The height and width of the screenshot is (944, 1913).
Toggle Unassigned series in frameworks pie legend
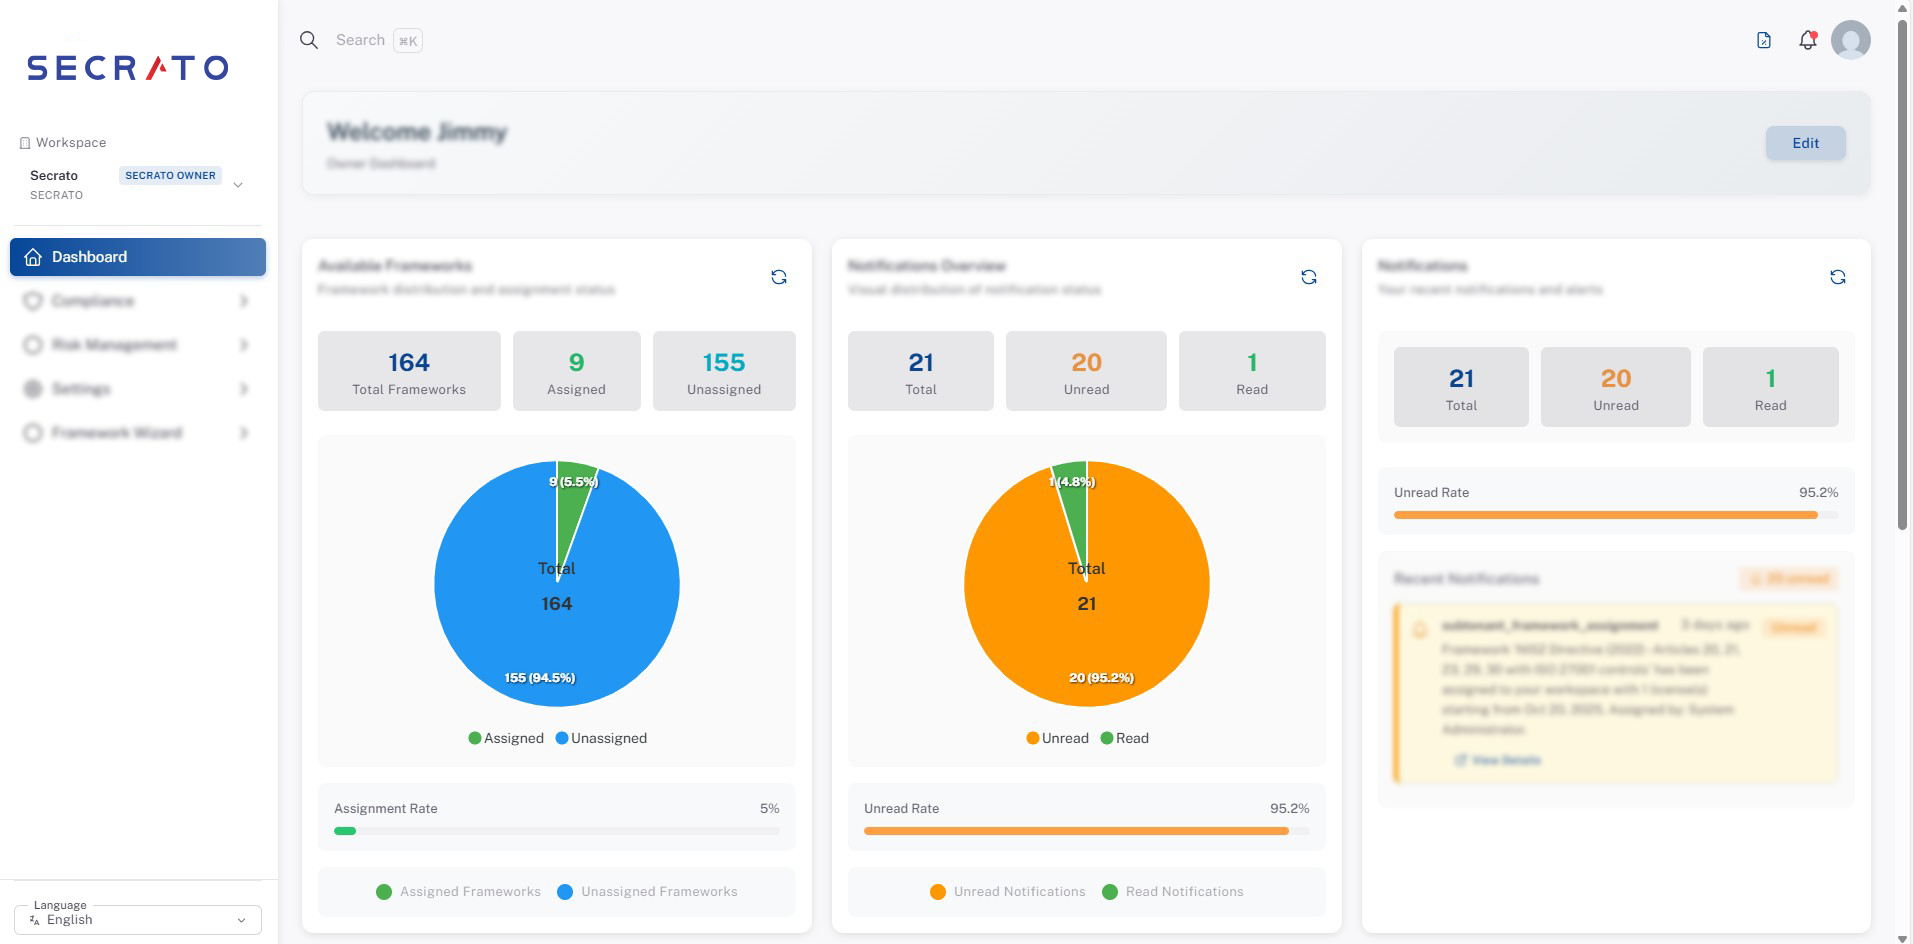601,738
